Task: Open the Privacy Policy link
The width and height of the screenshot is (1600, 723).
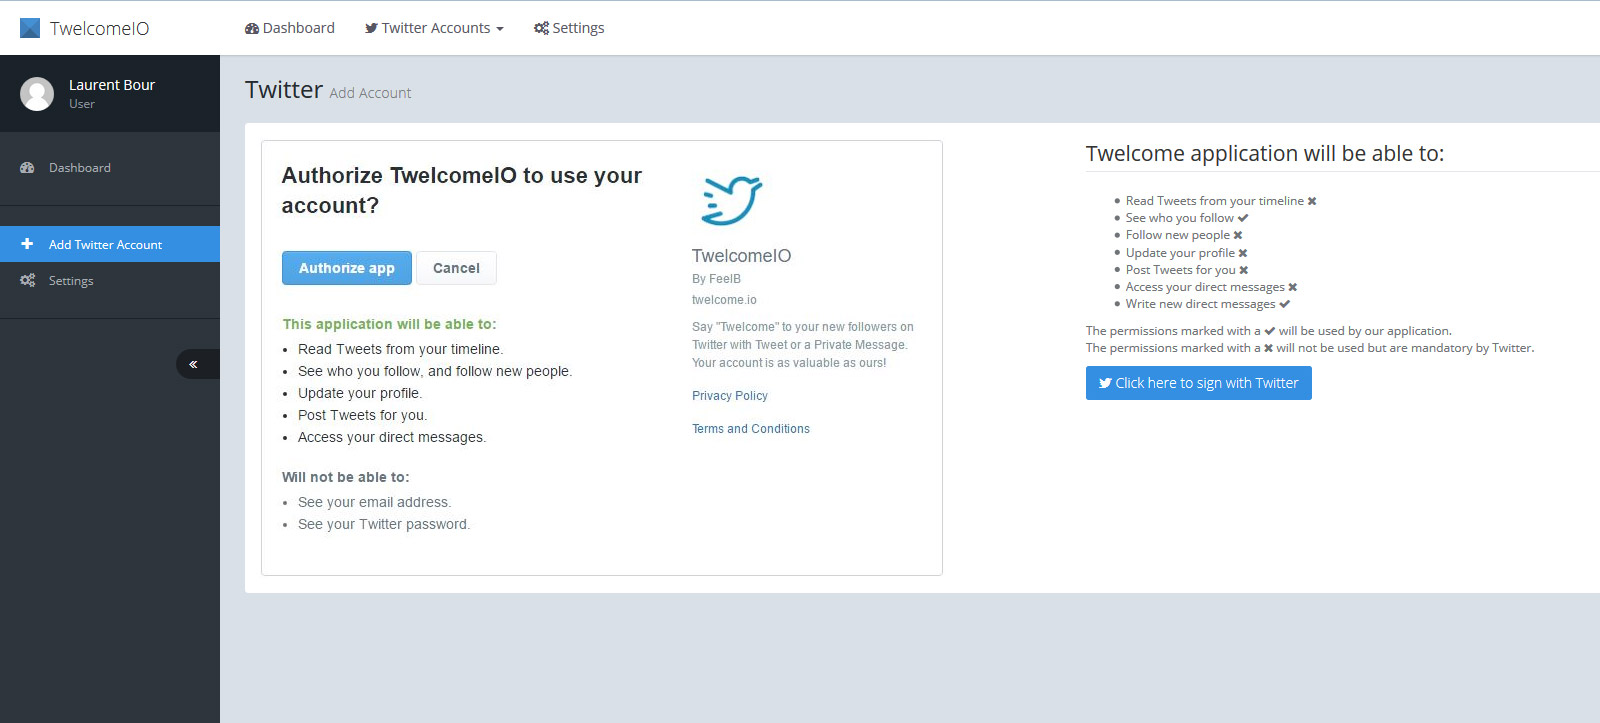Action: pos(730,396)
